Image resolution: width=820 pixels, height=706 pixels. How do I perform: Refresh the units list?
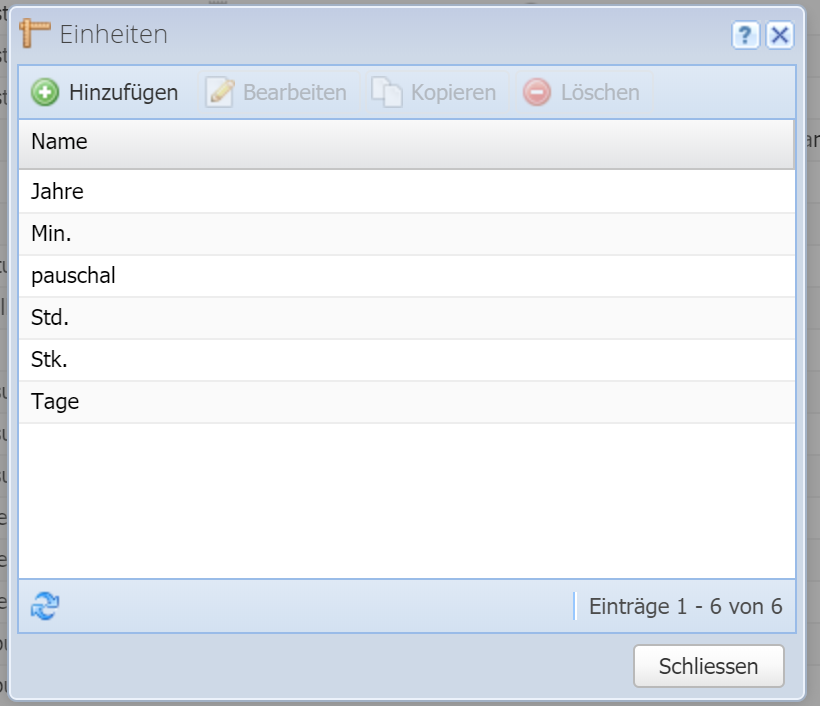coord(45,606)
